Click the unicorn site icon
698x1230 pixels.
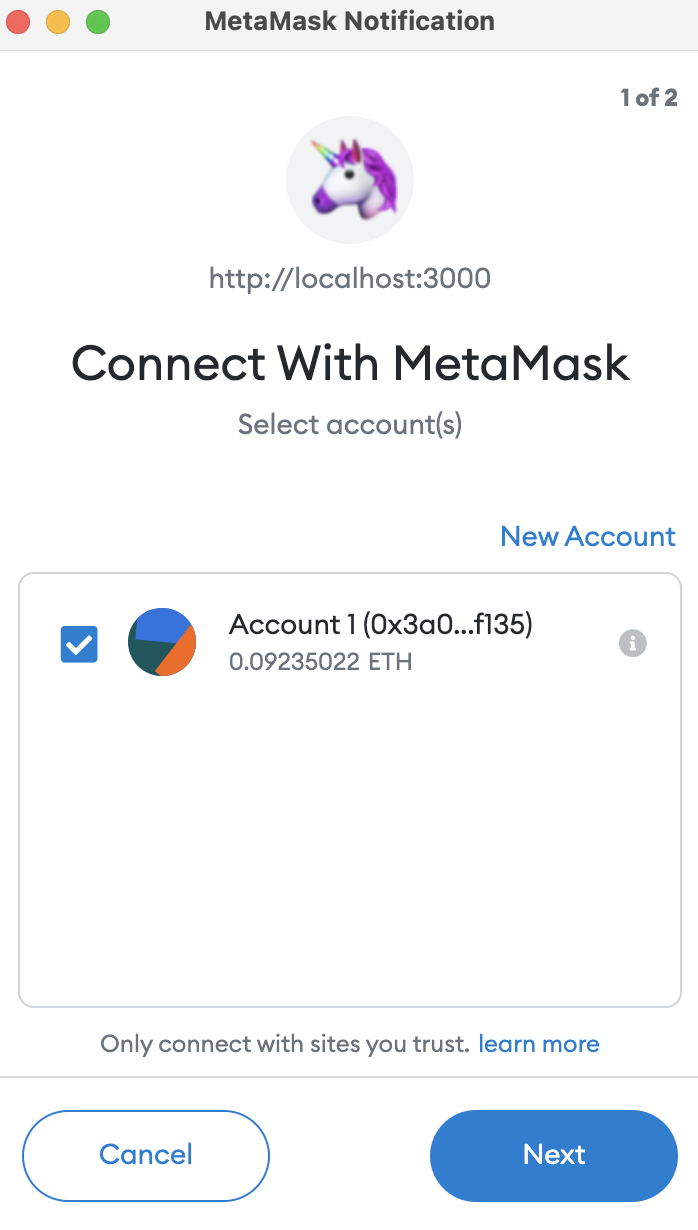(x=350, y=182)
